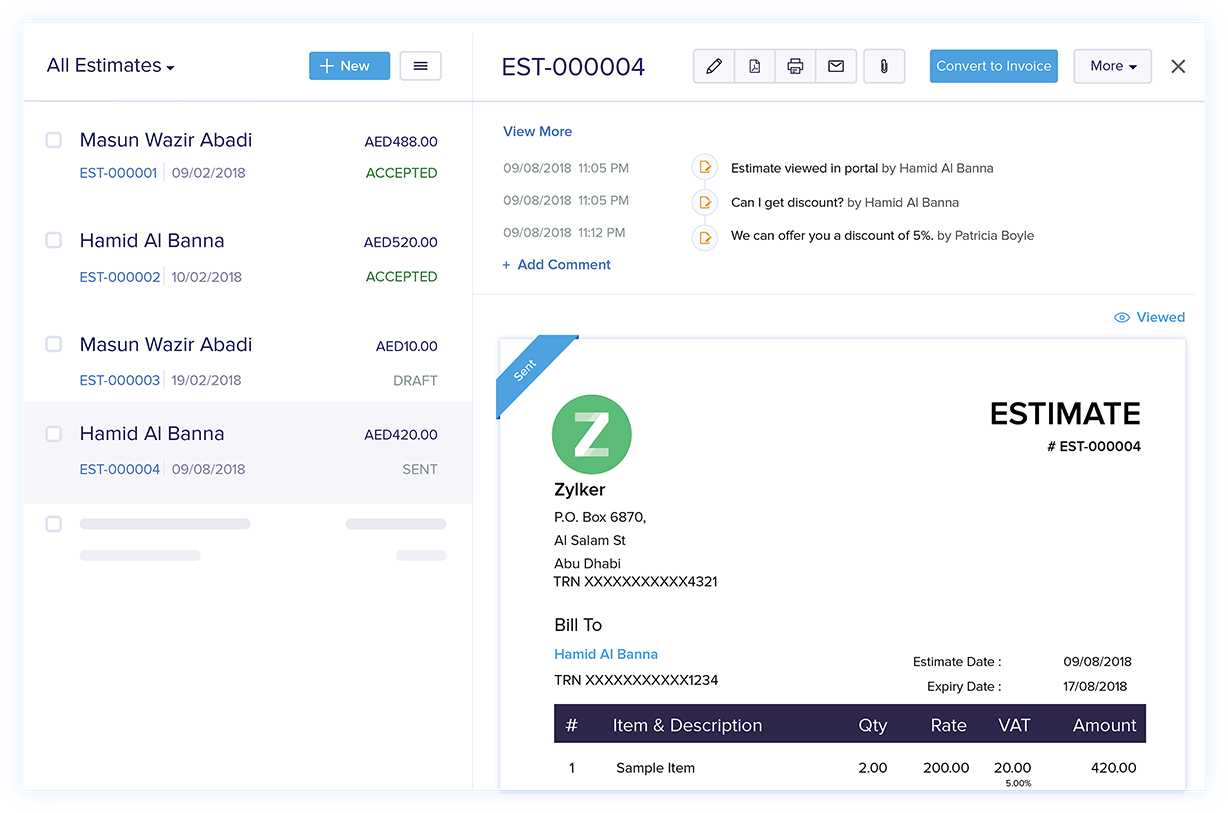
Task: Click the green Zylker logo
Action: click(x=592, y=434)
